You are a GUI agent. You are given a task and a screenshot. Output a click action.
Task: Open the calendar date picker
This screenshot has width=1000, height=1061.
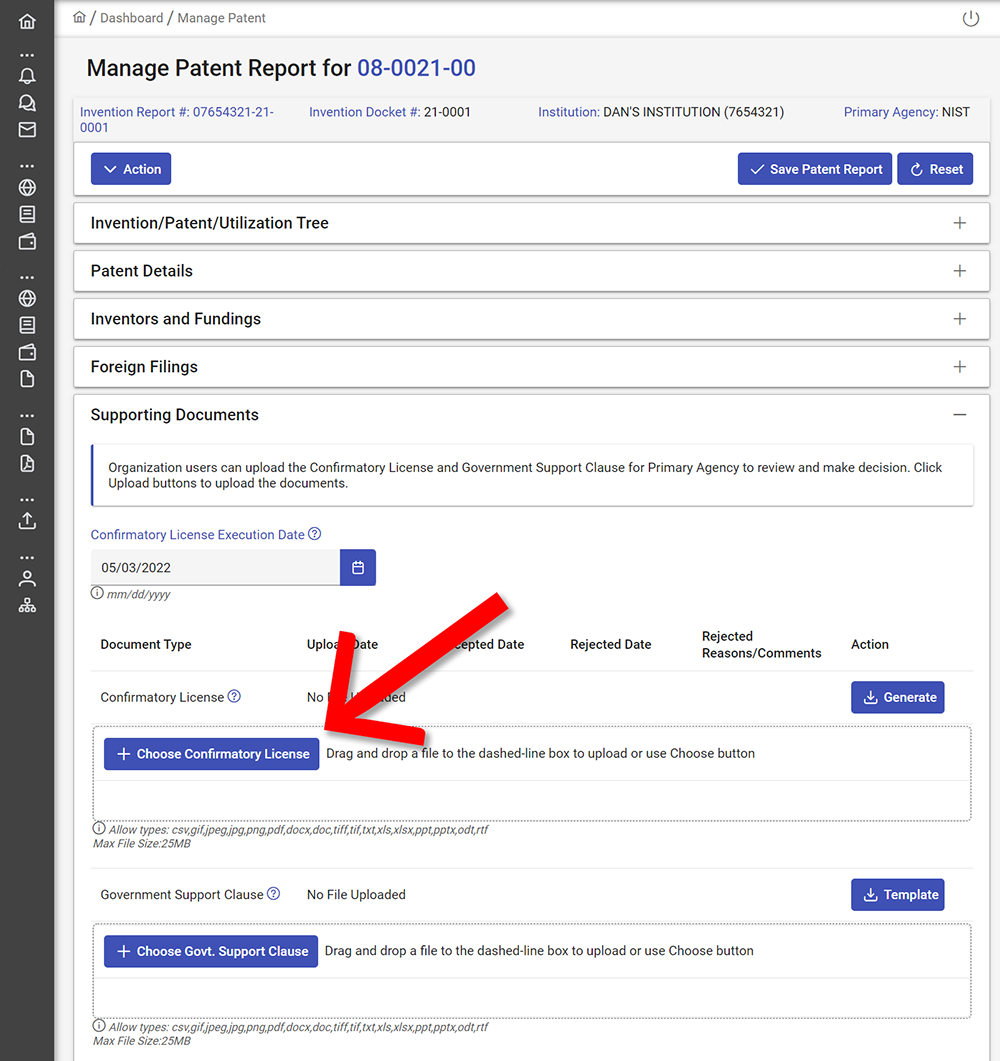[x=358, y=567]
